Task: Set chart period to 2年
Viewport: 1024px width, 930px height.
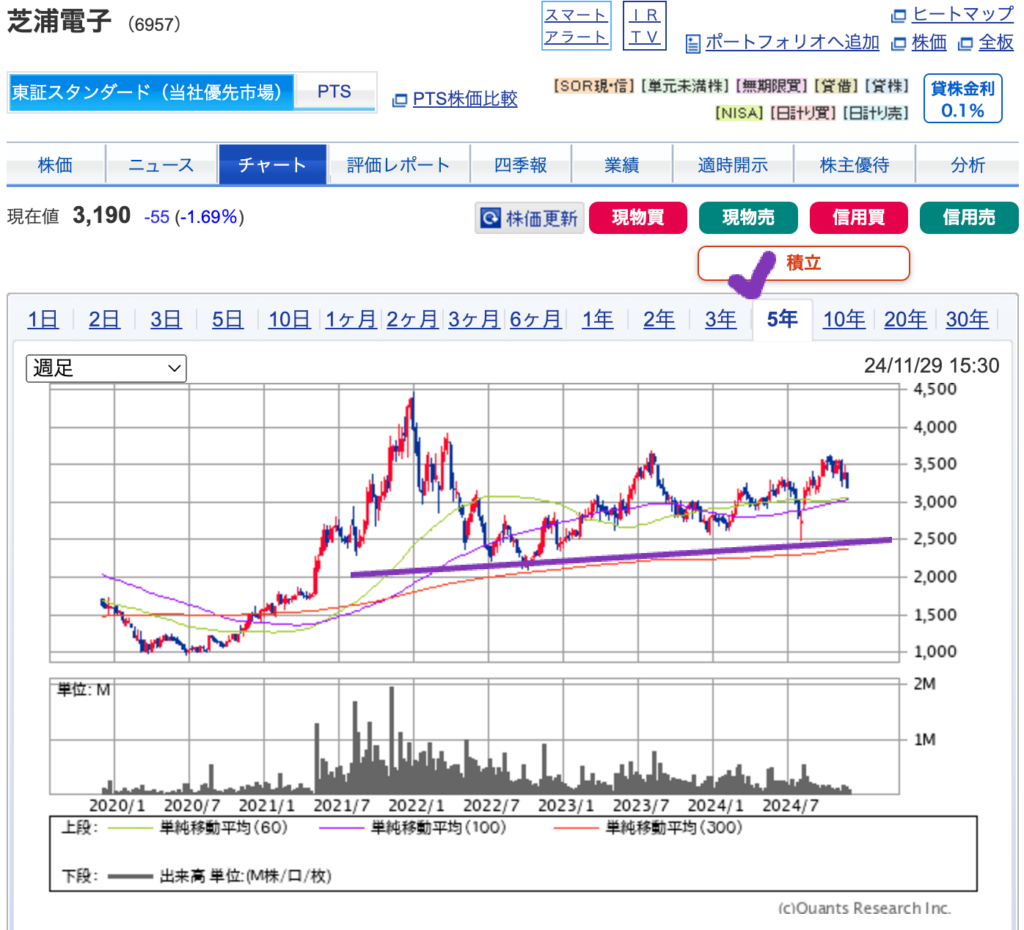Action: (x=659, y=319)
